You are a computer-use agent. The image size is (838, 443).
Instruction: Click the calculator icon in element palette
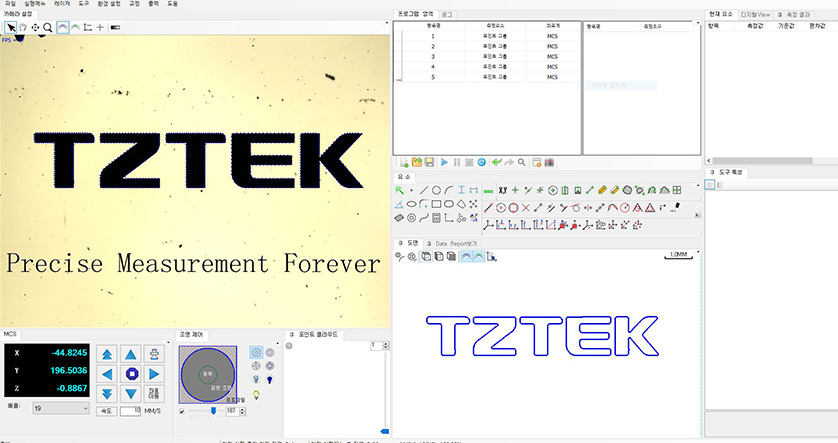(x=436, y=217)
